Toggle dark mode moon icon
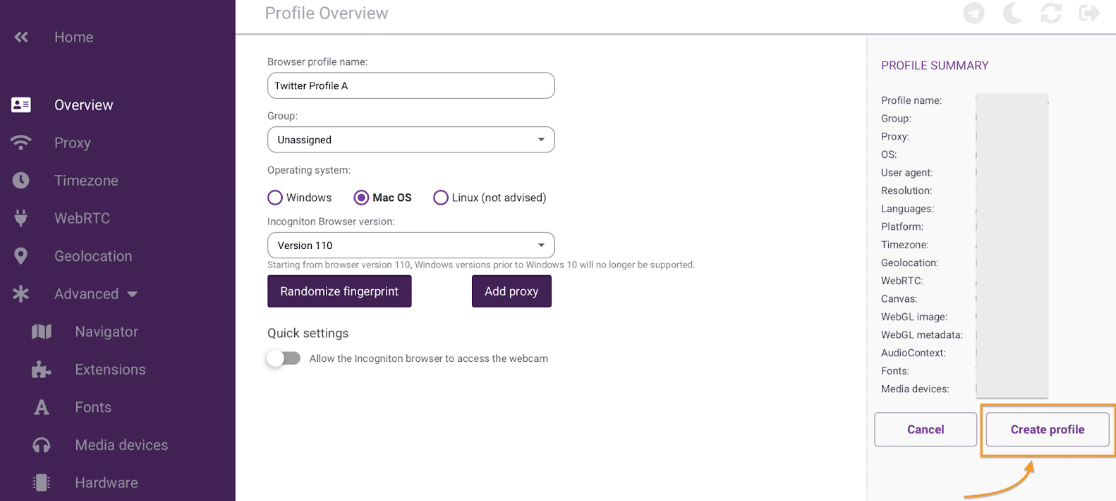1116x501 pixels. click(x=1014, y=13)
